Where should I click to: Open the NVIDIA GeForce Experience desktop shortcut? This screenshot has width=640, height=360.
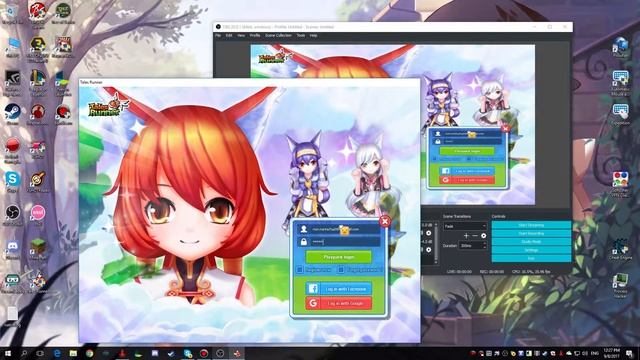[13, 78]
